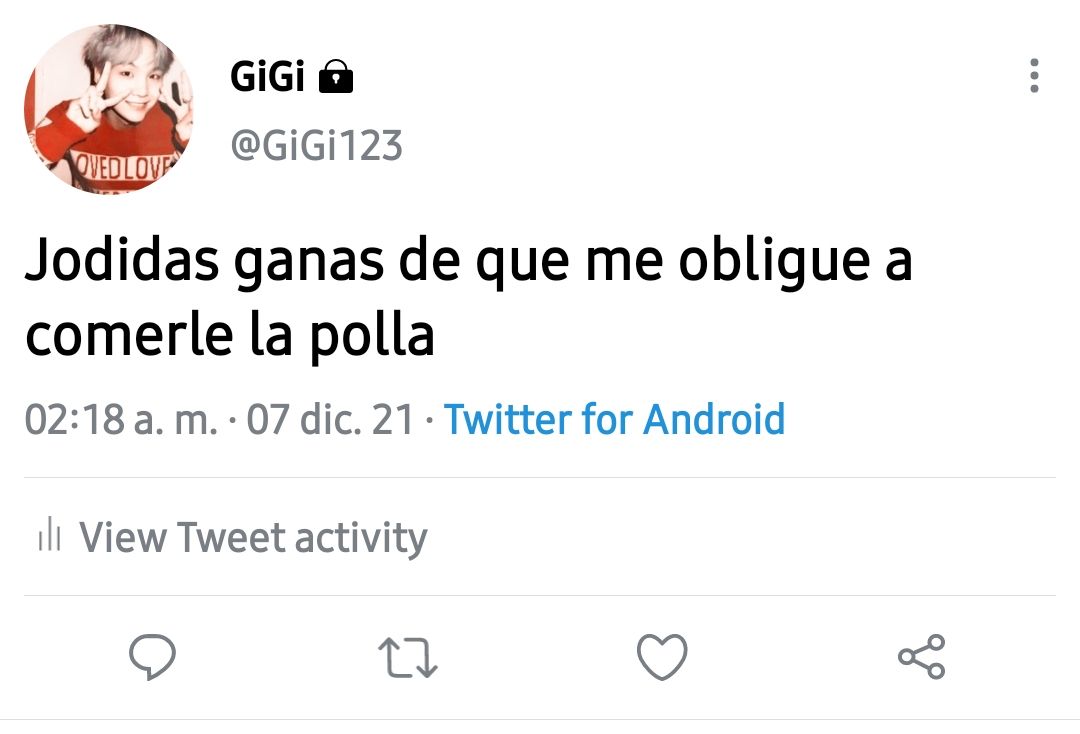This screenshot has width=1080, height=734.
Task: Click the @GiGi123 handle
Action: (x=316, y=145)
